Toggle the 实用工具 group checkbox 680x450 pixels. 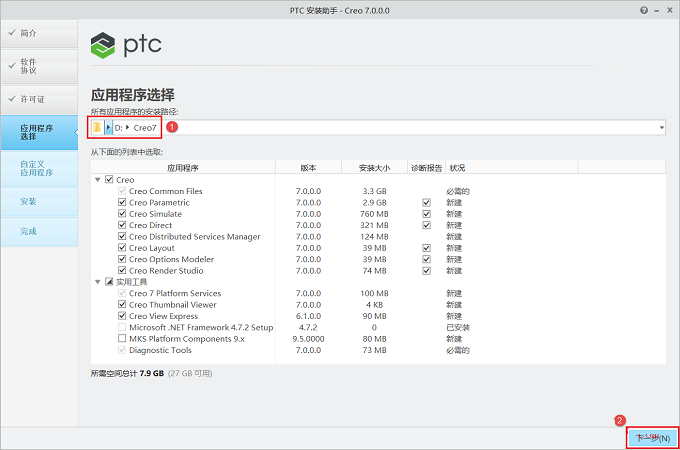coord(109,282)
